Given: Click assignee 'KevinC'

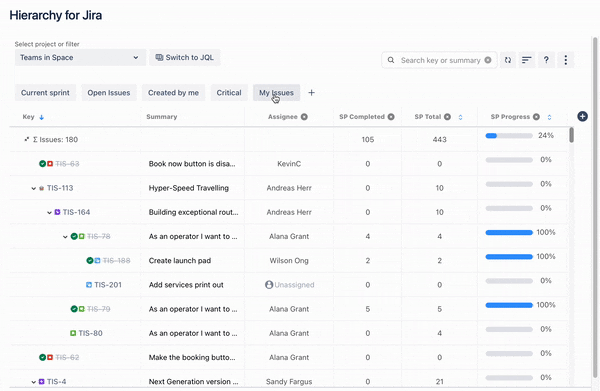Looking at the screenshot, I should 289,164.
